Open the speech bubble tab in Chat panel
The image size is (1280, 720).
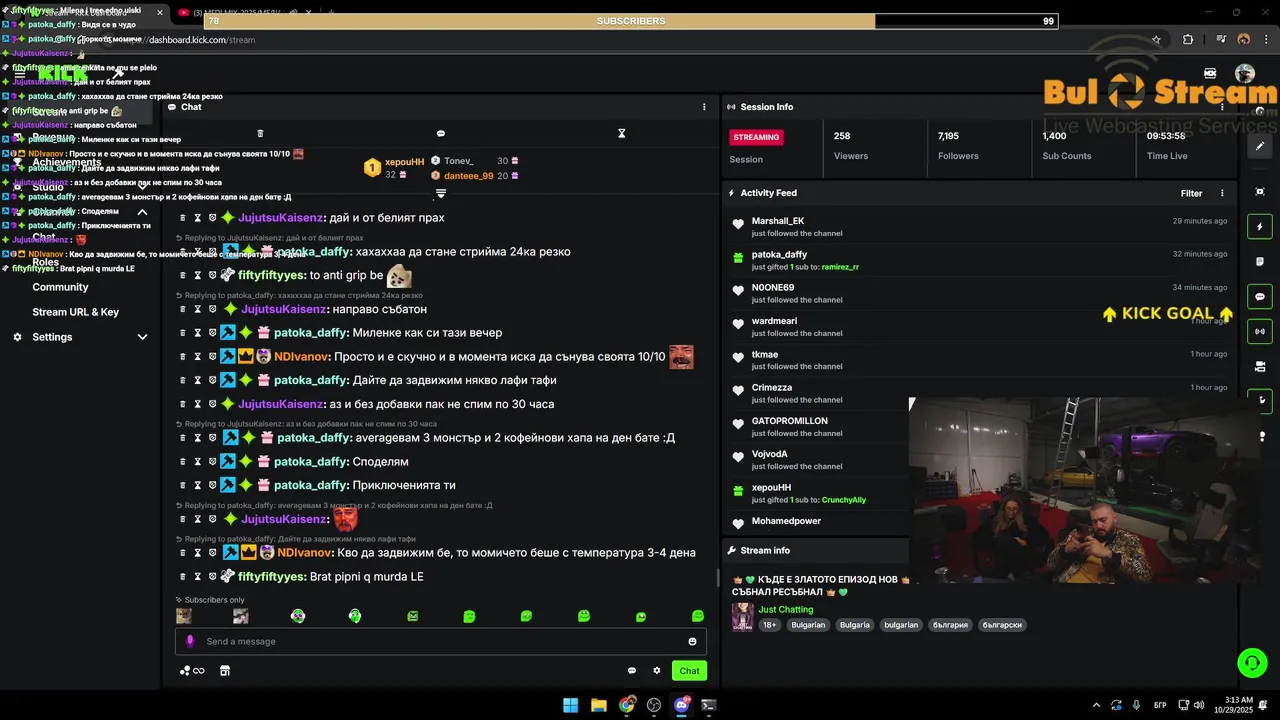click(441, 133)
